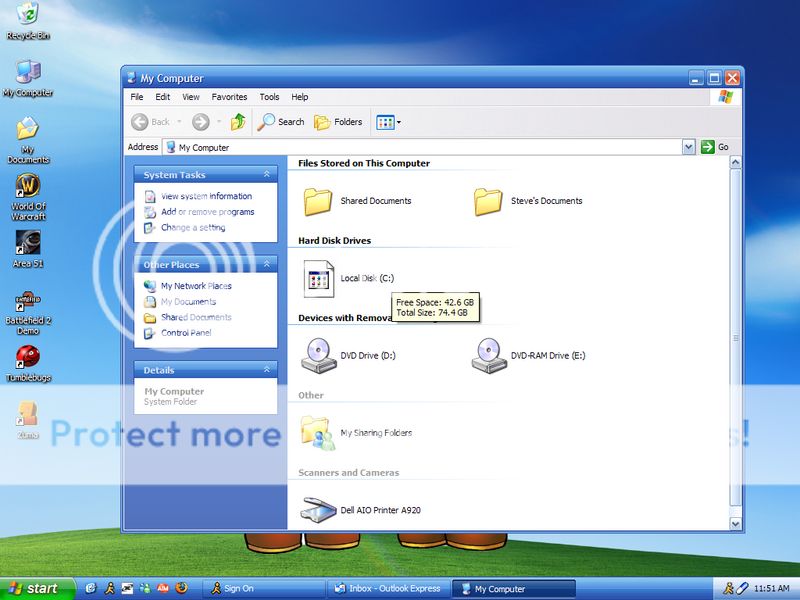Viewport: 800px width, 600px height.
Task: Open the Shared Documents folder
Action: (318, 201)
